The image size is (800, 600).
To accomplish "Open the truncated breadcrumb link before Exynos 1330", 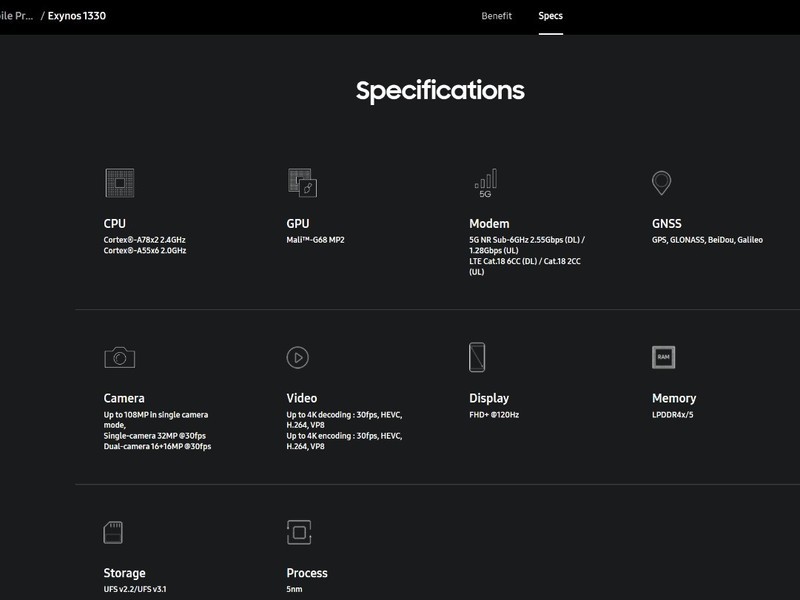I will point(16,16).
